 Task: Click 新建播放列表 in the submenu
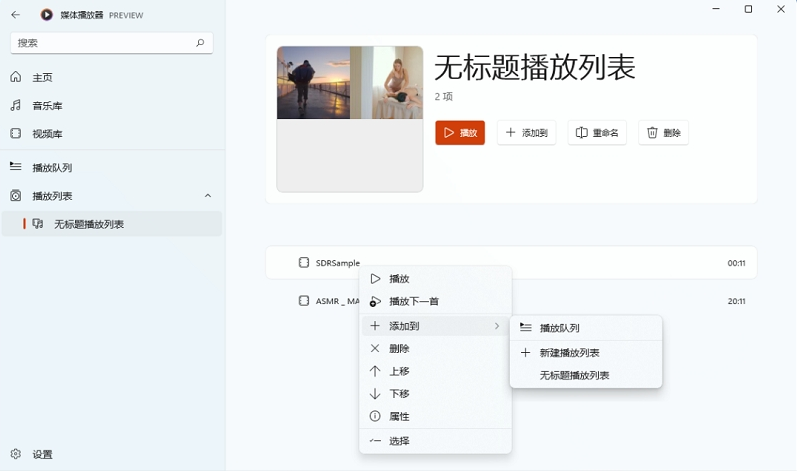pos(586,353)
